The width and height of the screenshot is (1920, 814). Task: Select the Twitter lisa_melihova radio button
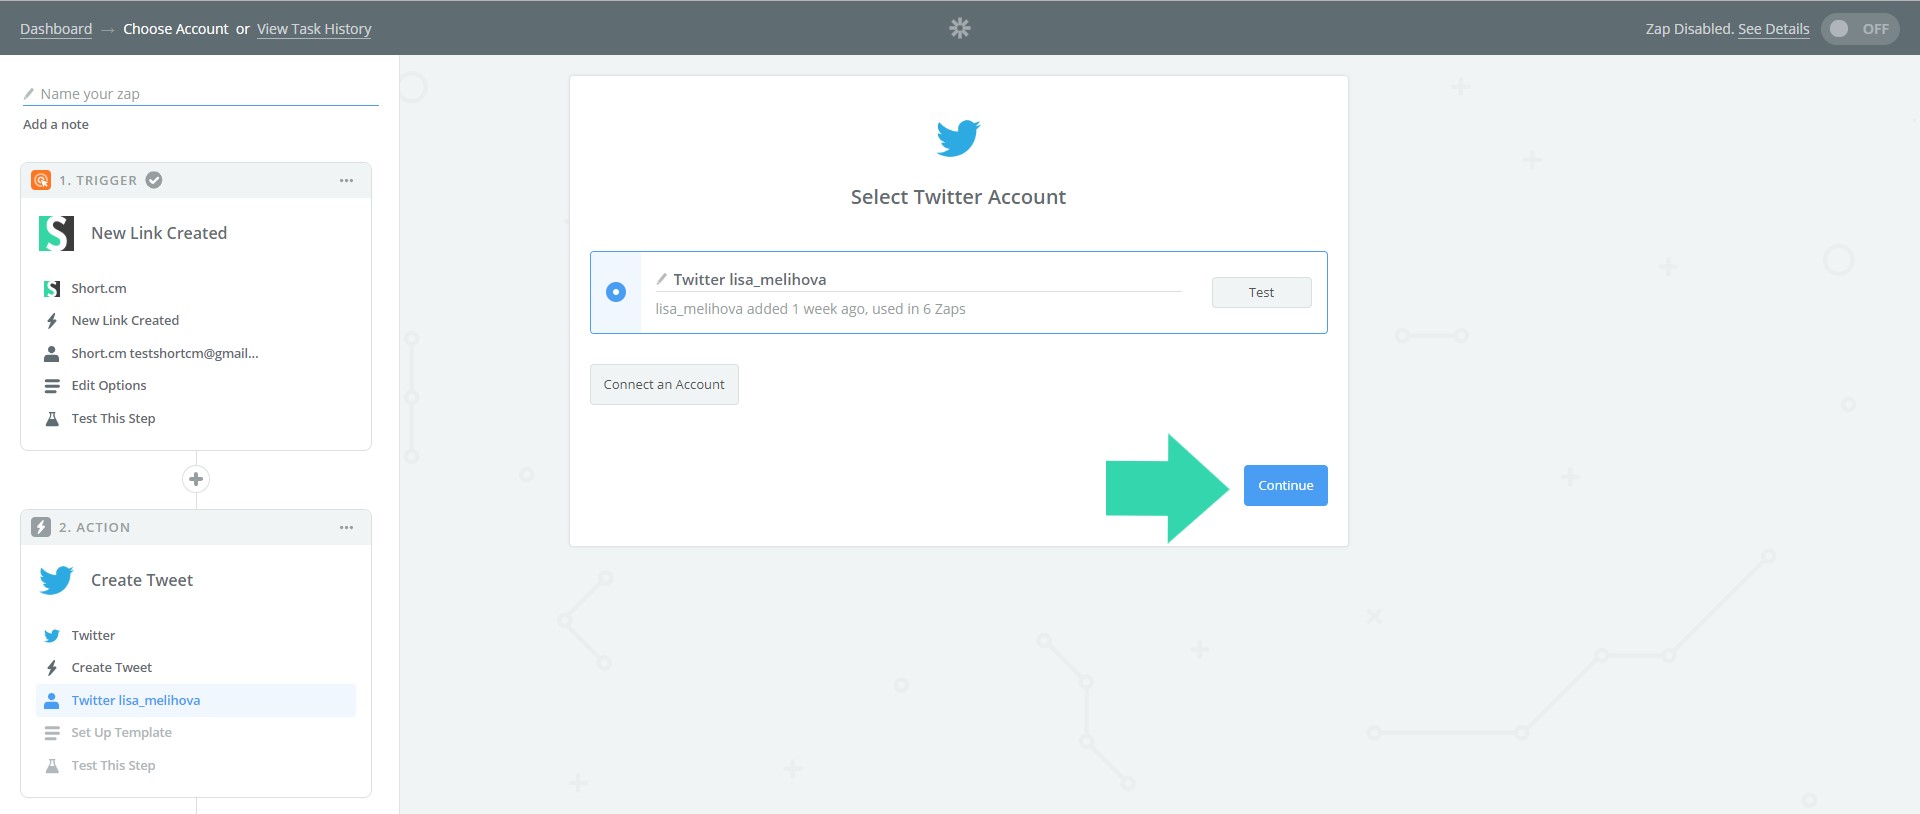pyautogui.click(x=616, y=292)
